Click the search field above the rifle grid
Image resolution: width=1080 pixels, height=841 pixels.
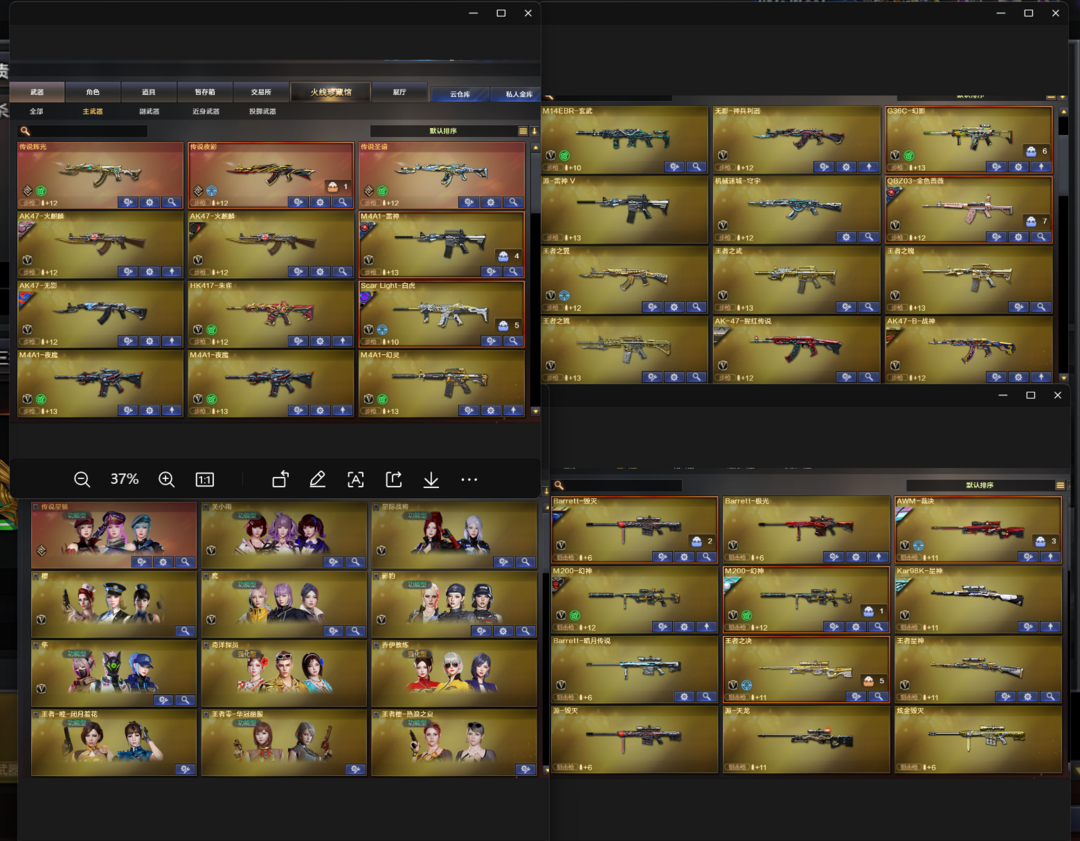(83, 131)
